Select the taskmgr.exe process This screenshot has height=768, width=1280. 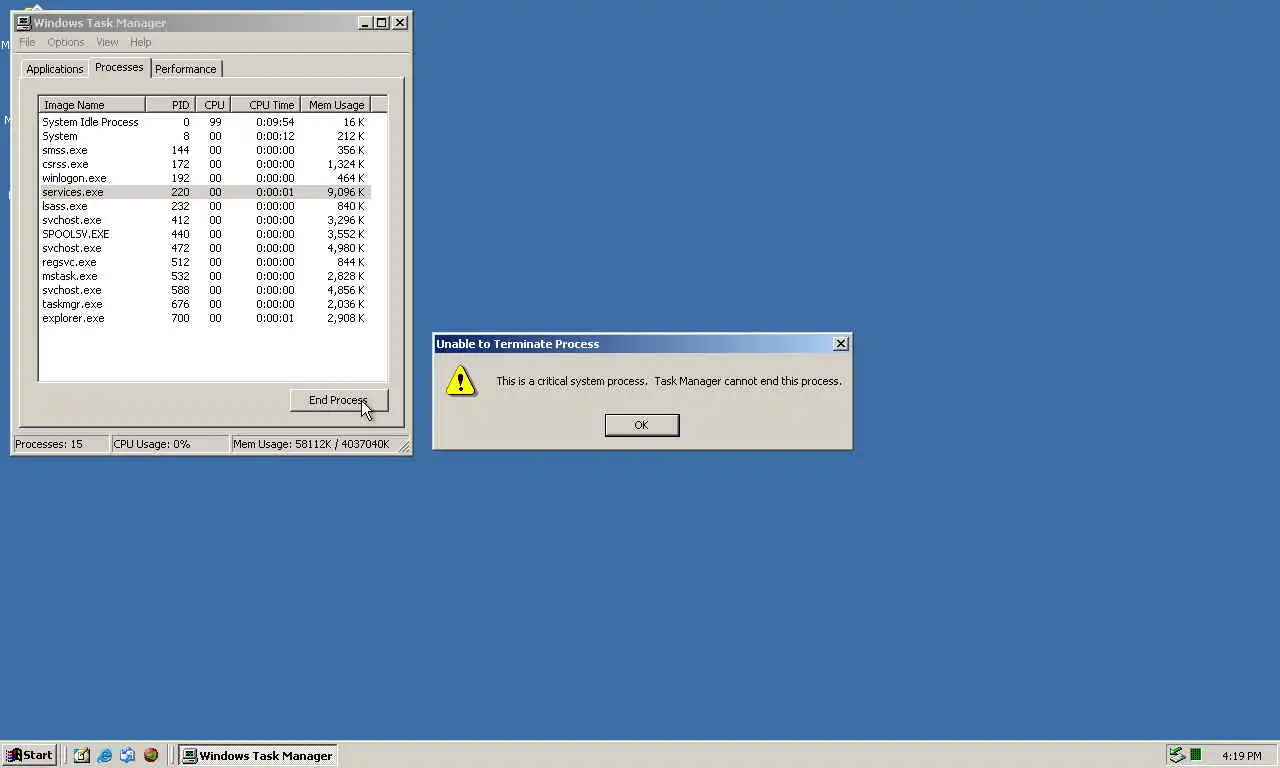pos(205,304)
